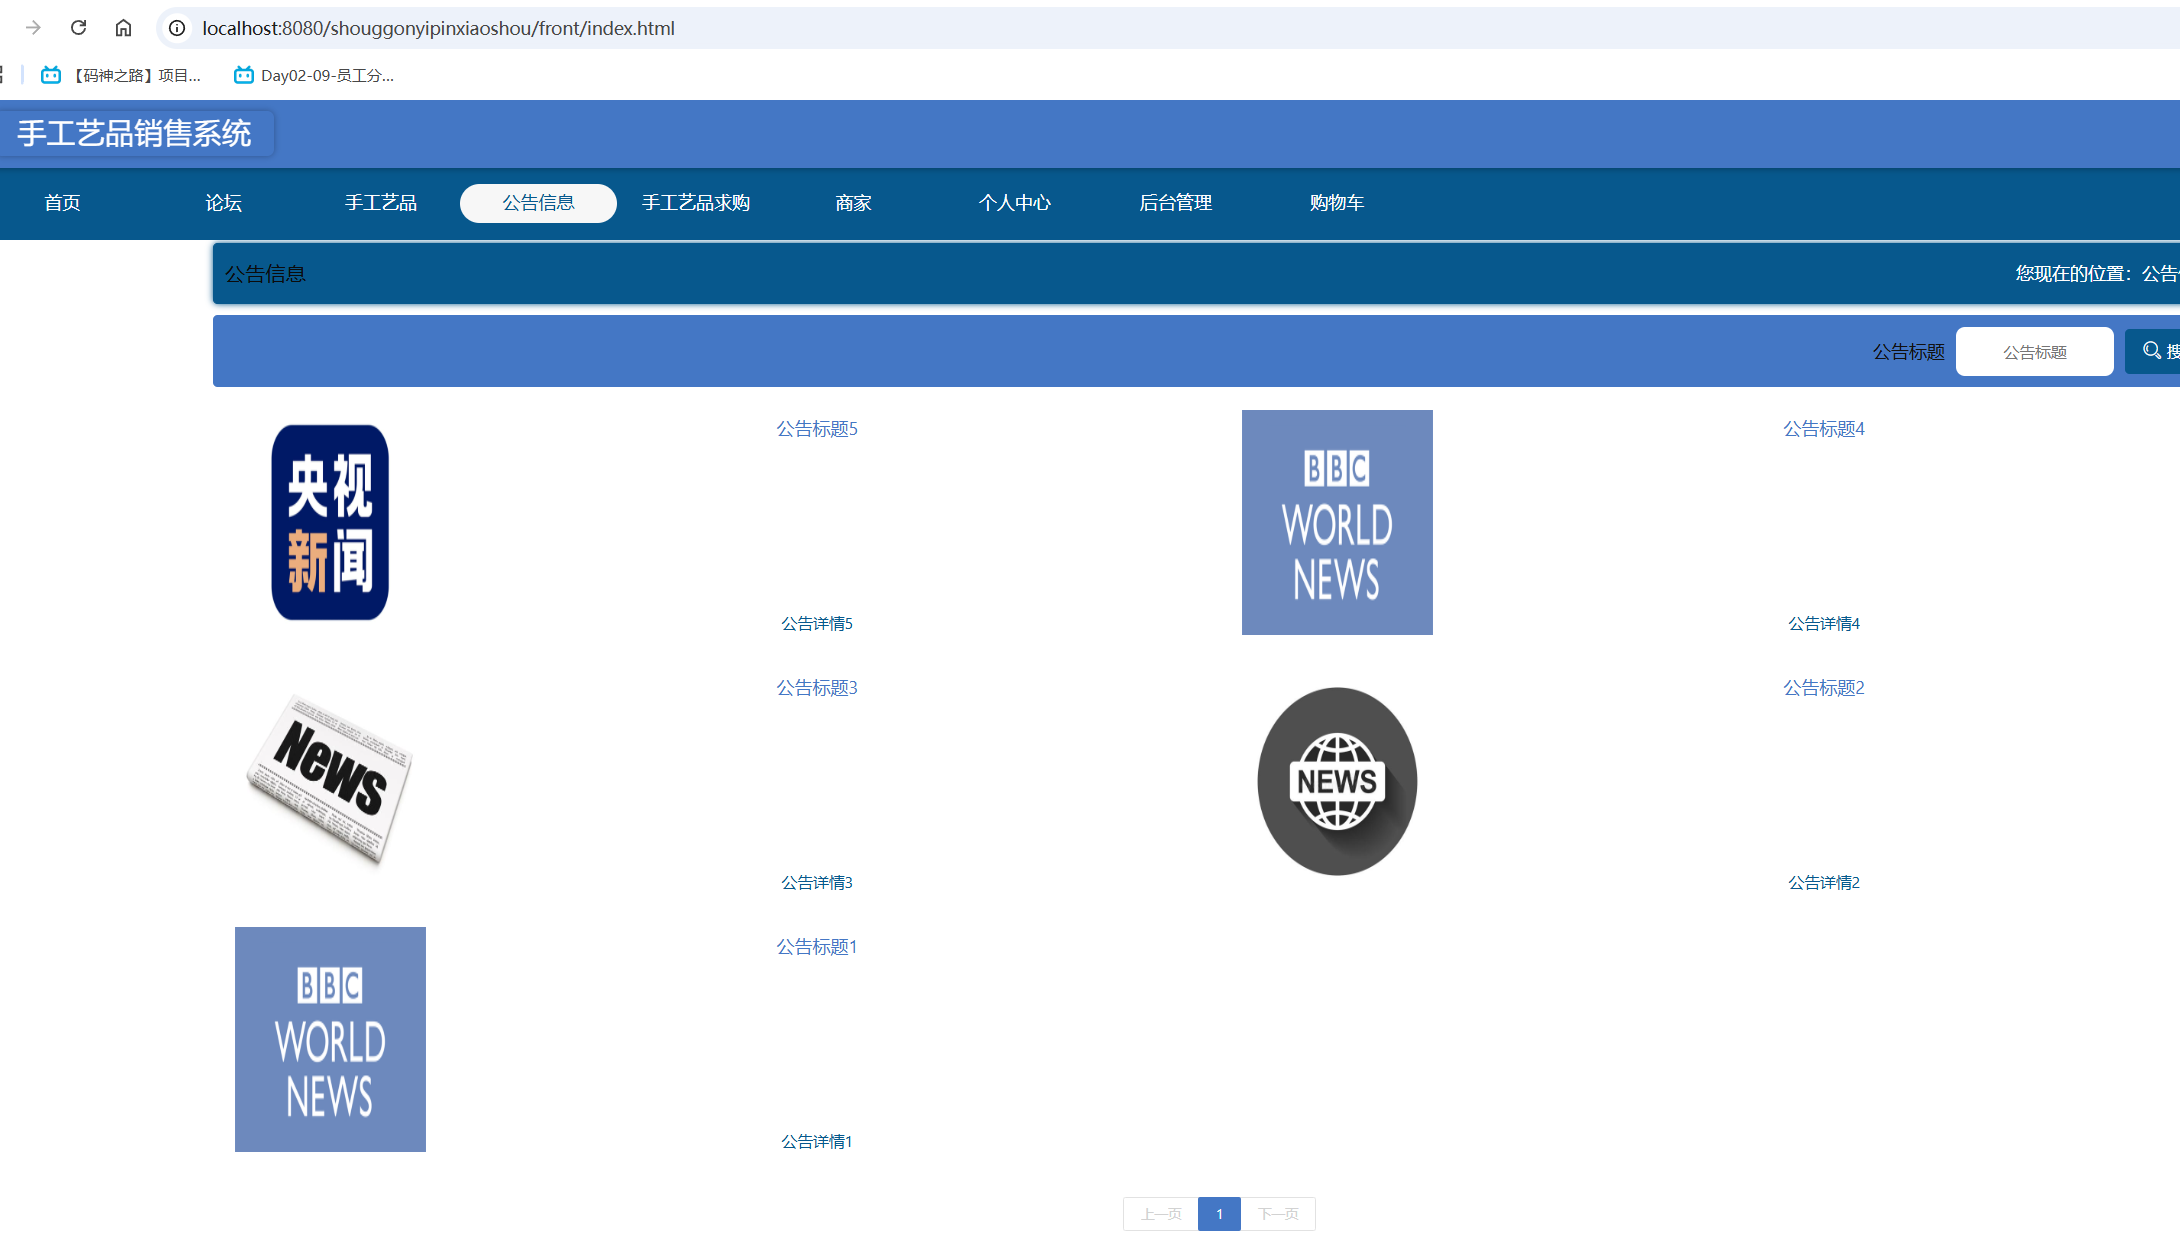The height and width of the screenshot is (1243, 2180).
Task: Open the 个人中心 menu item
Action: (1014, 203)
